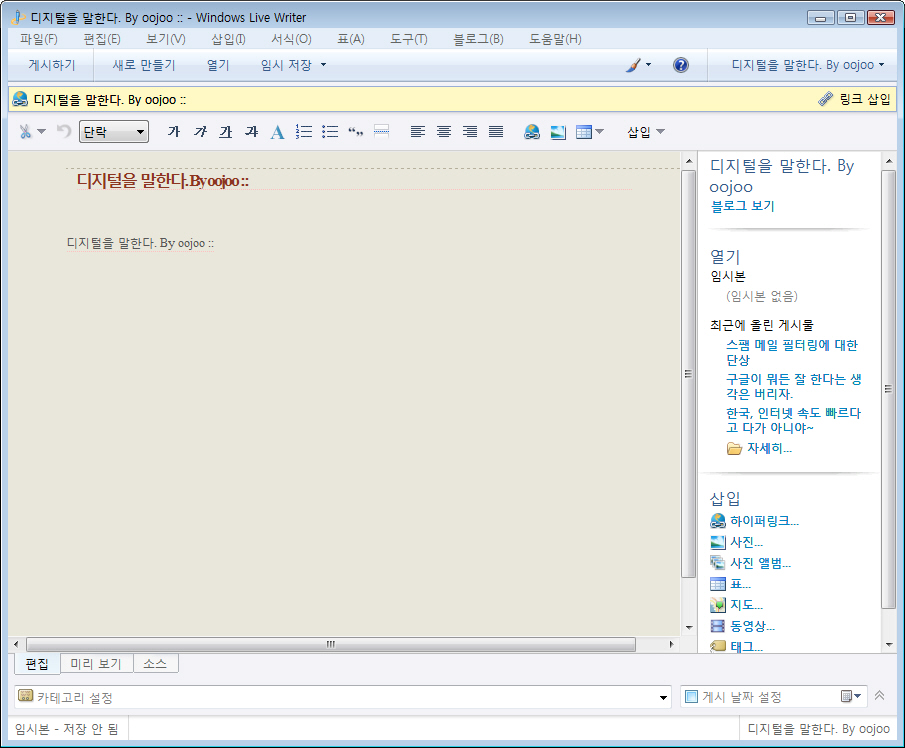
Task: Open help with the blue question mark
Action: (x=681, y=65)
